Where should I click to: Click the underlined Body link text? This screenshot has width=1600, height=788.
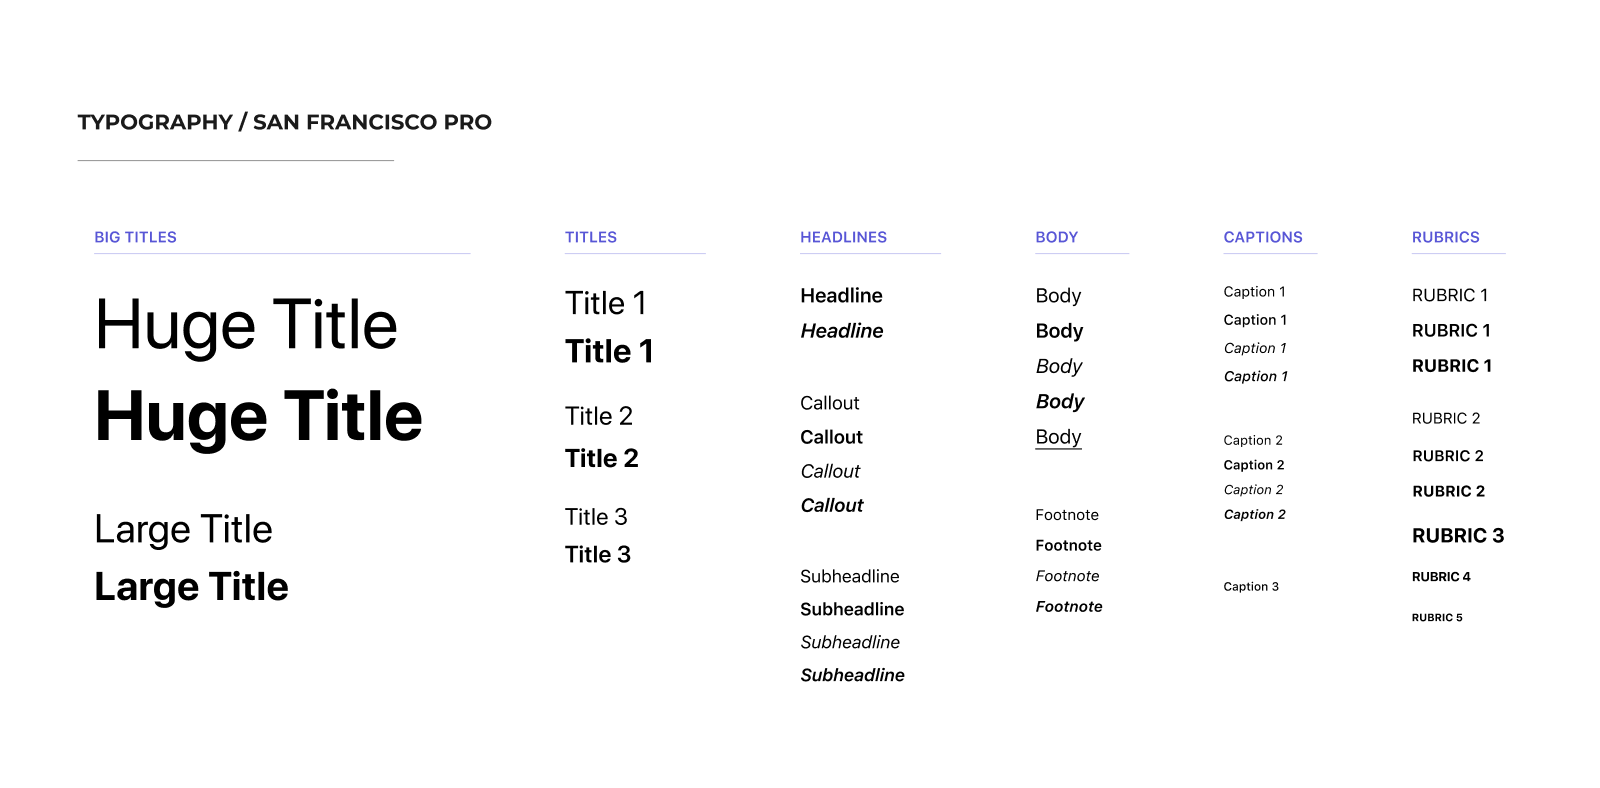pos(1058,437)
